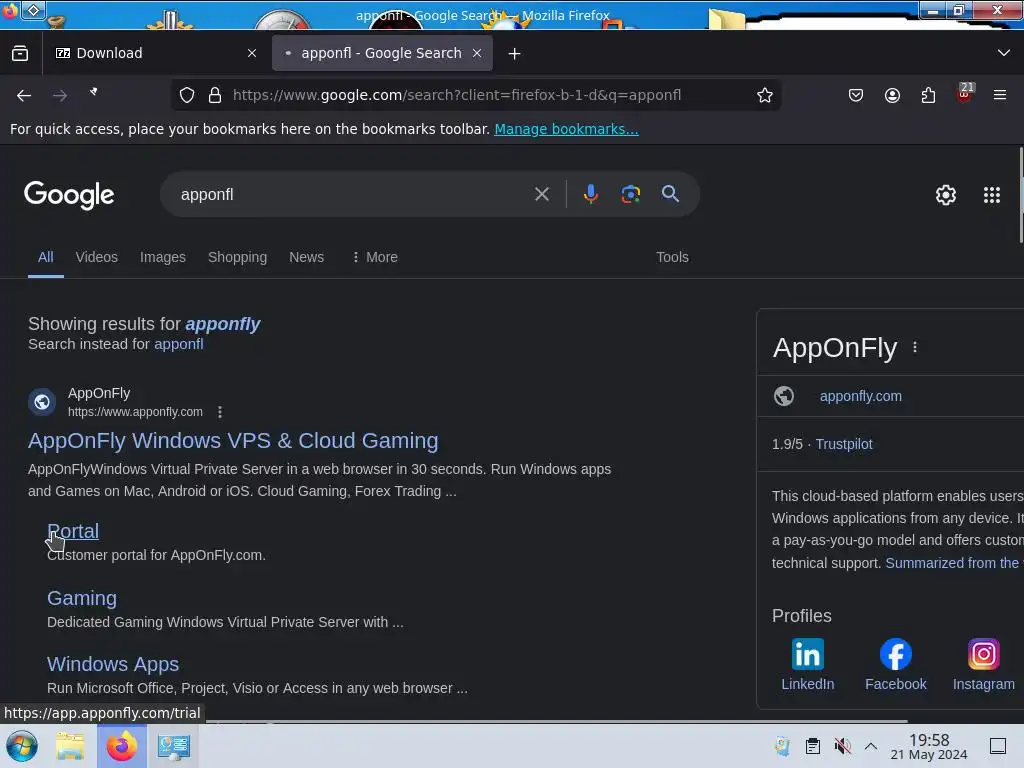Screen dimensions: 1024x768
Task: Open Gaming sitelink
Action: (82, 598)
